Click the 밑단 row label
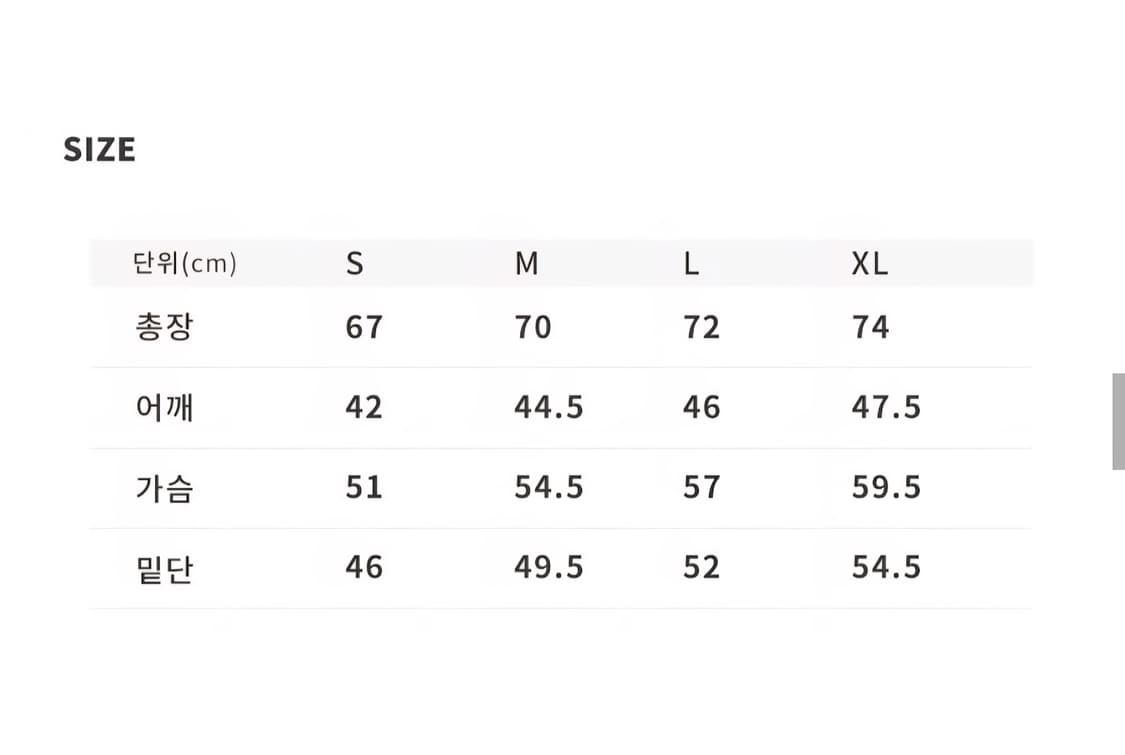1125x755 pixels. tap(163, 568)
